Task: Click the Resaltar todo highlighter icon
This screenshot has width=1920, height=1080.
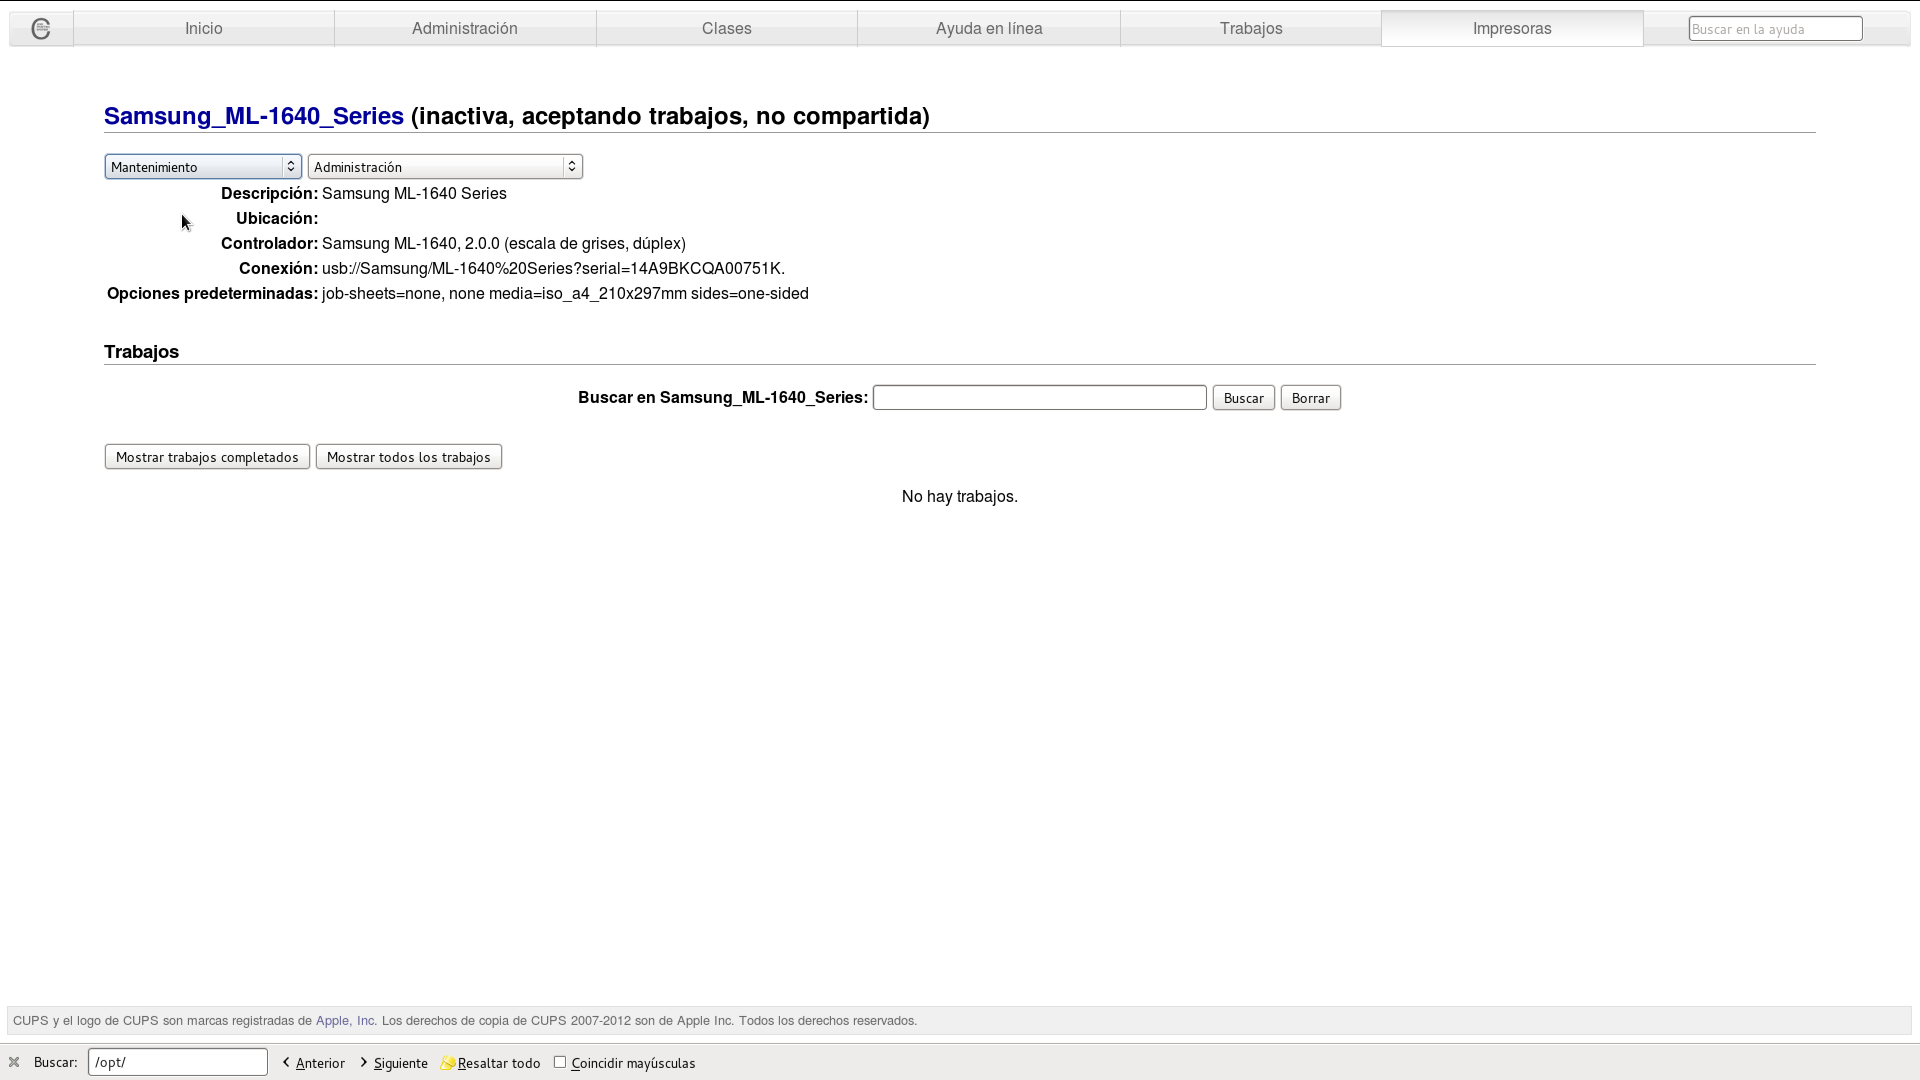Action: tap(448, 1062)
